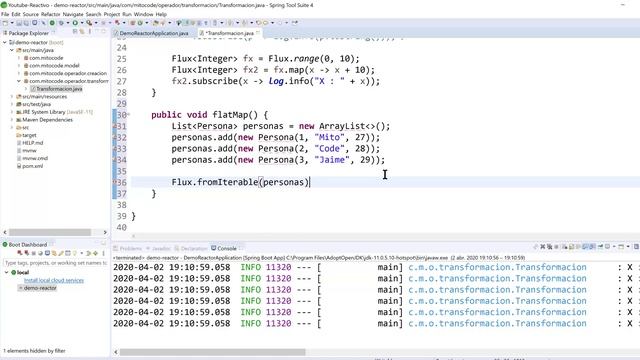Click the Install local cloud services link

coord(54,280)
